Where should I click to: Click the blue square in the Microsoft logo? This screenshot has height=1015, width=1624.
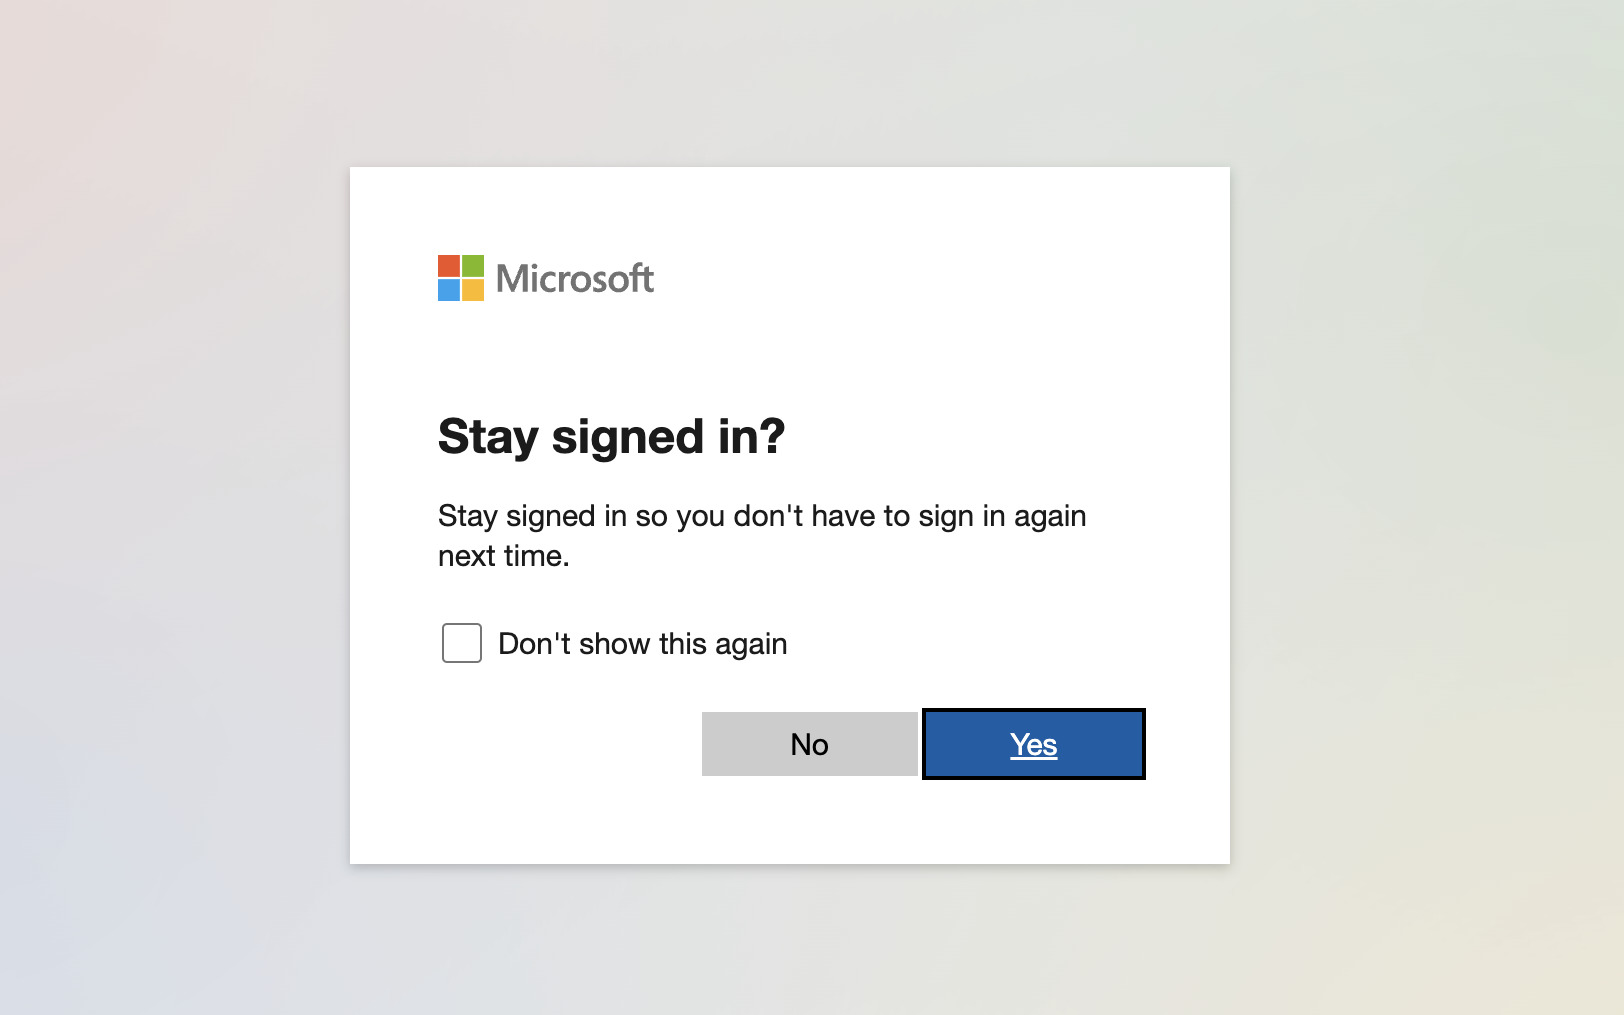pos(448,292)
